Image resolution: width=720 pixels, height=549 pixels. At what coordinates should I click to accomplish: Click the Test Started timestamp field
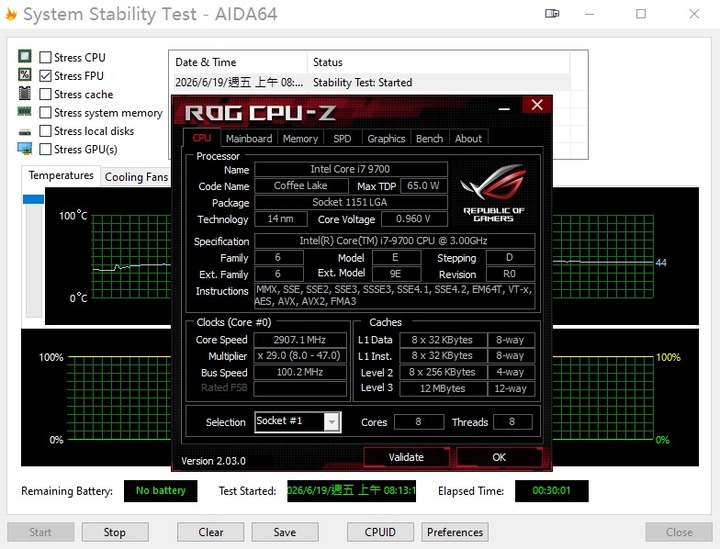(351, 491)
